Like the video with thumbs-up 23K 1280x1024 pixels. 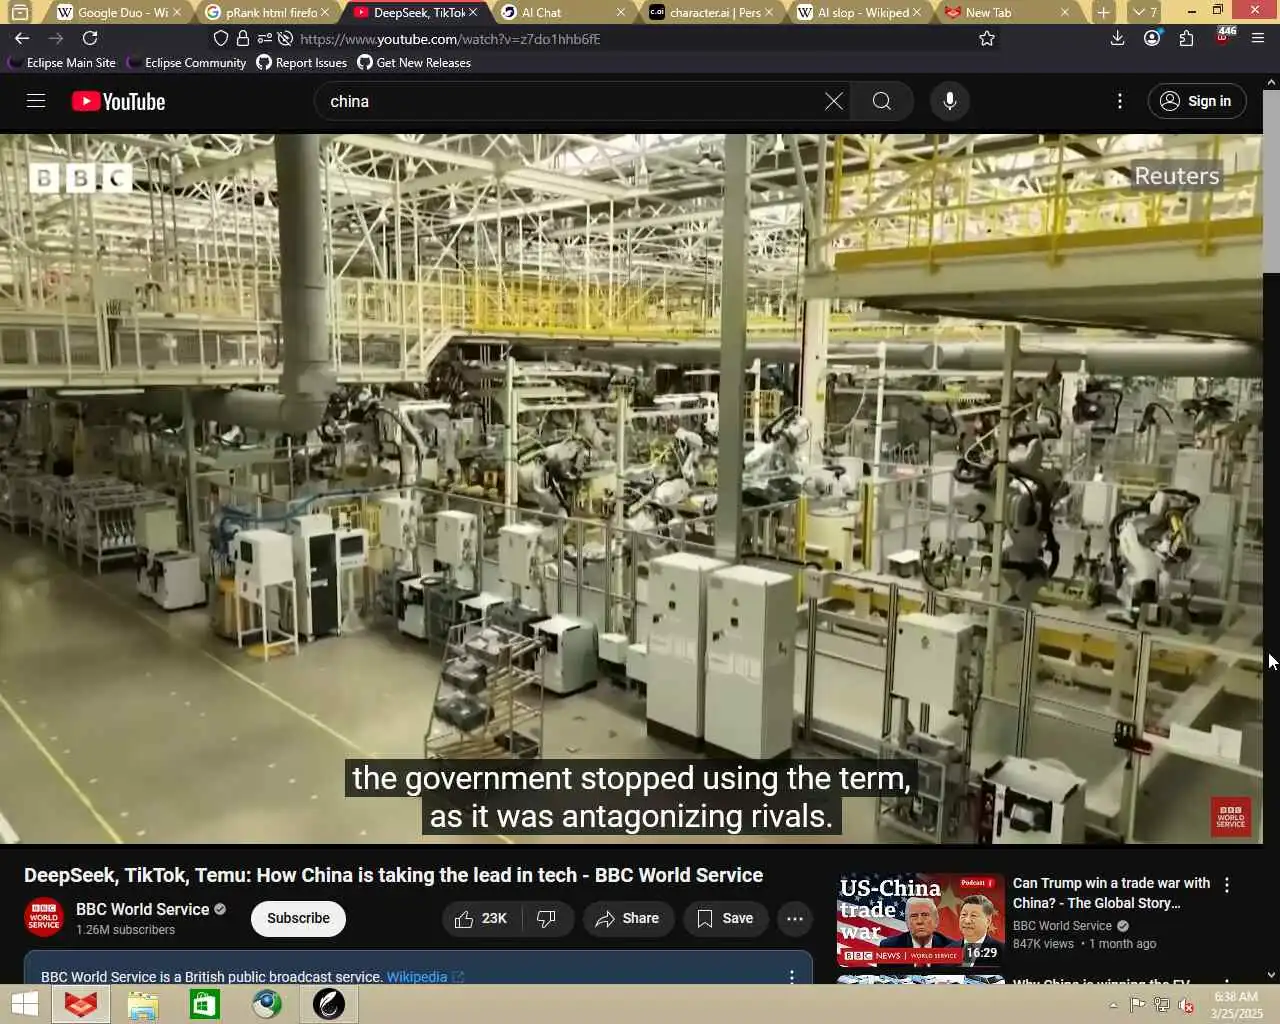click(x=481, y=918)
